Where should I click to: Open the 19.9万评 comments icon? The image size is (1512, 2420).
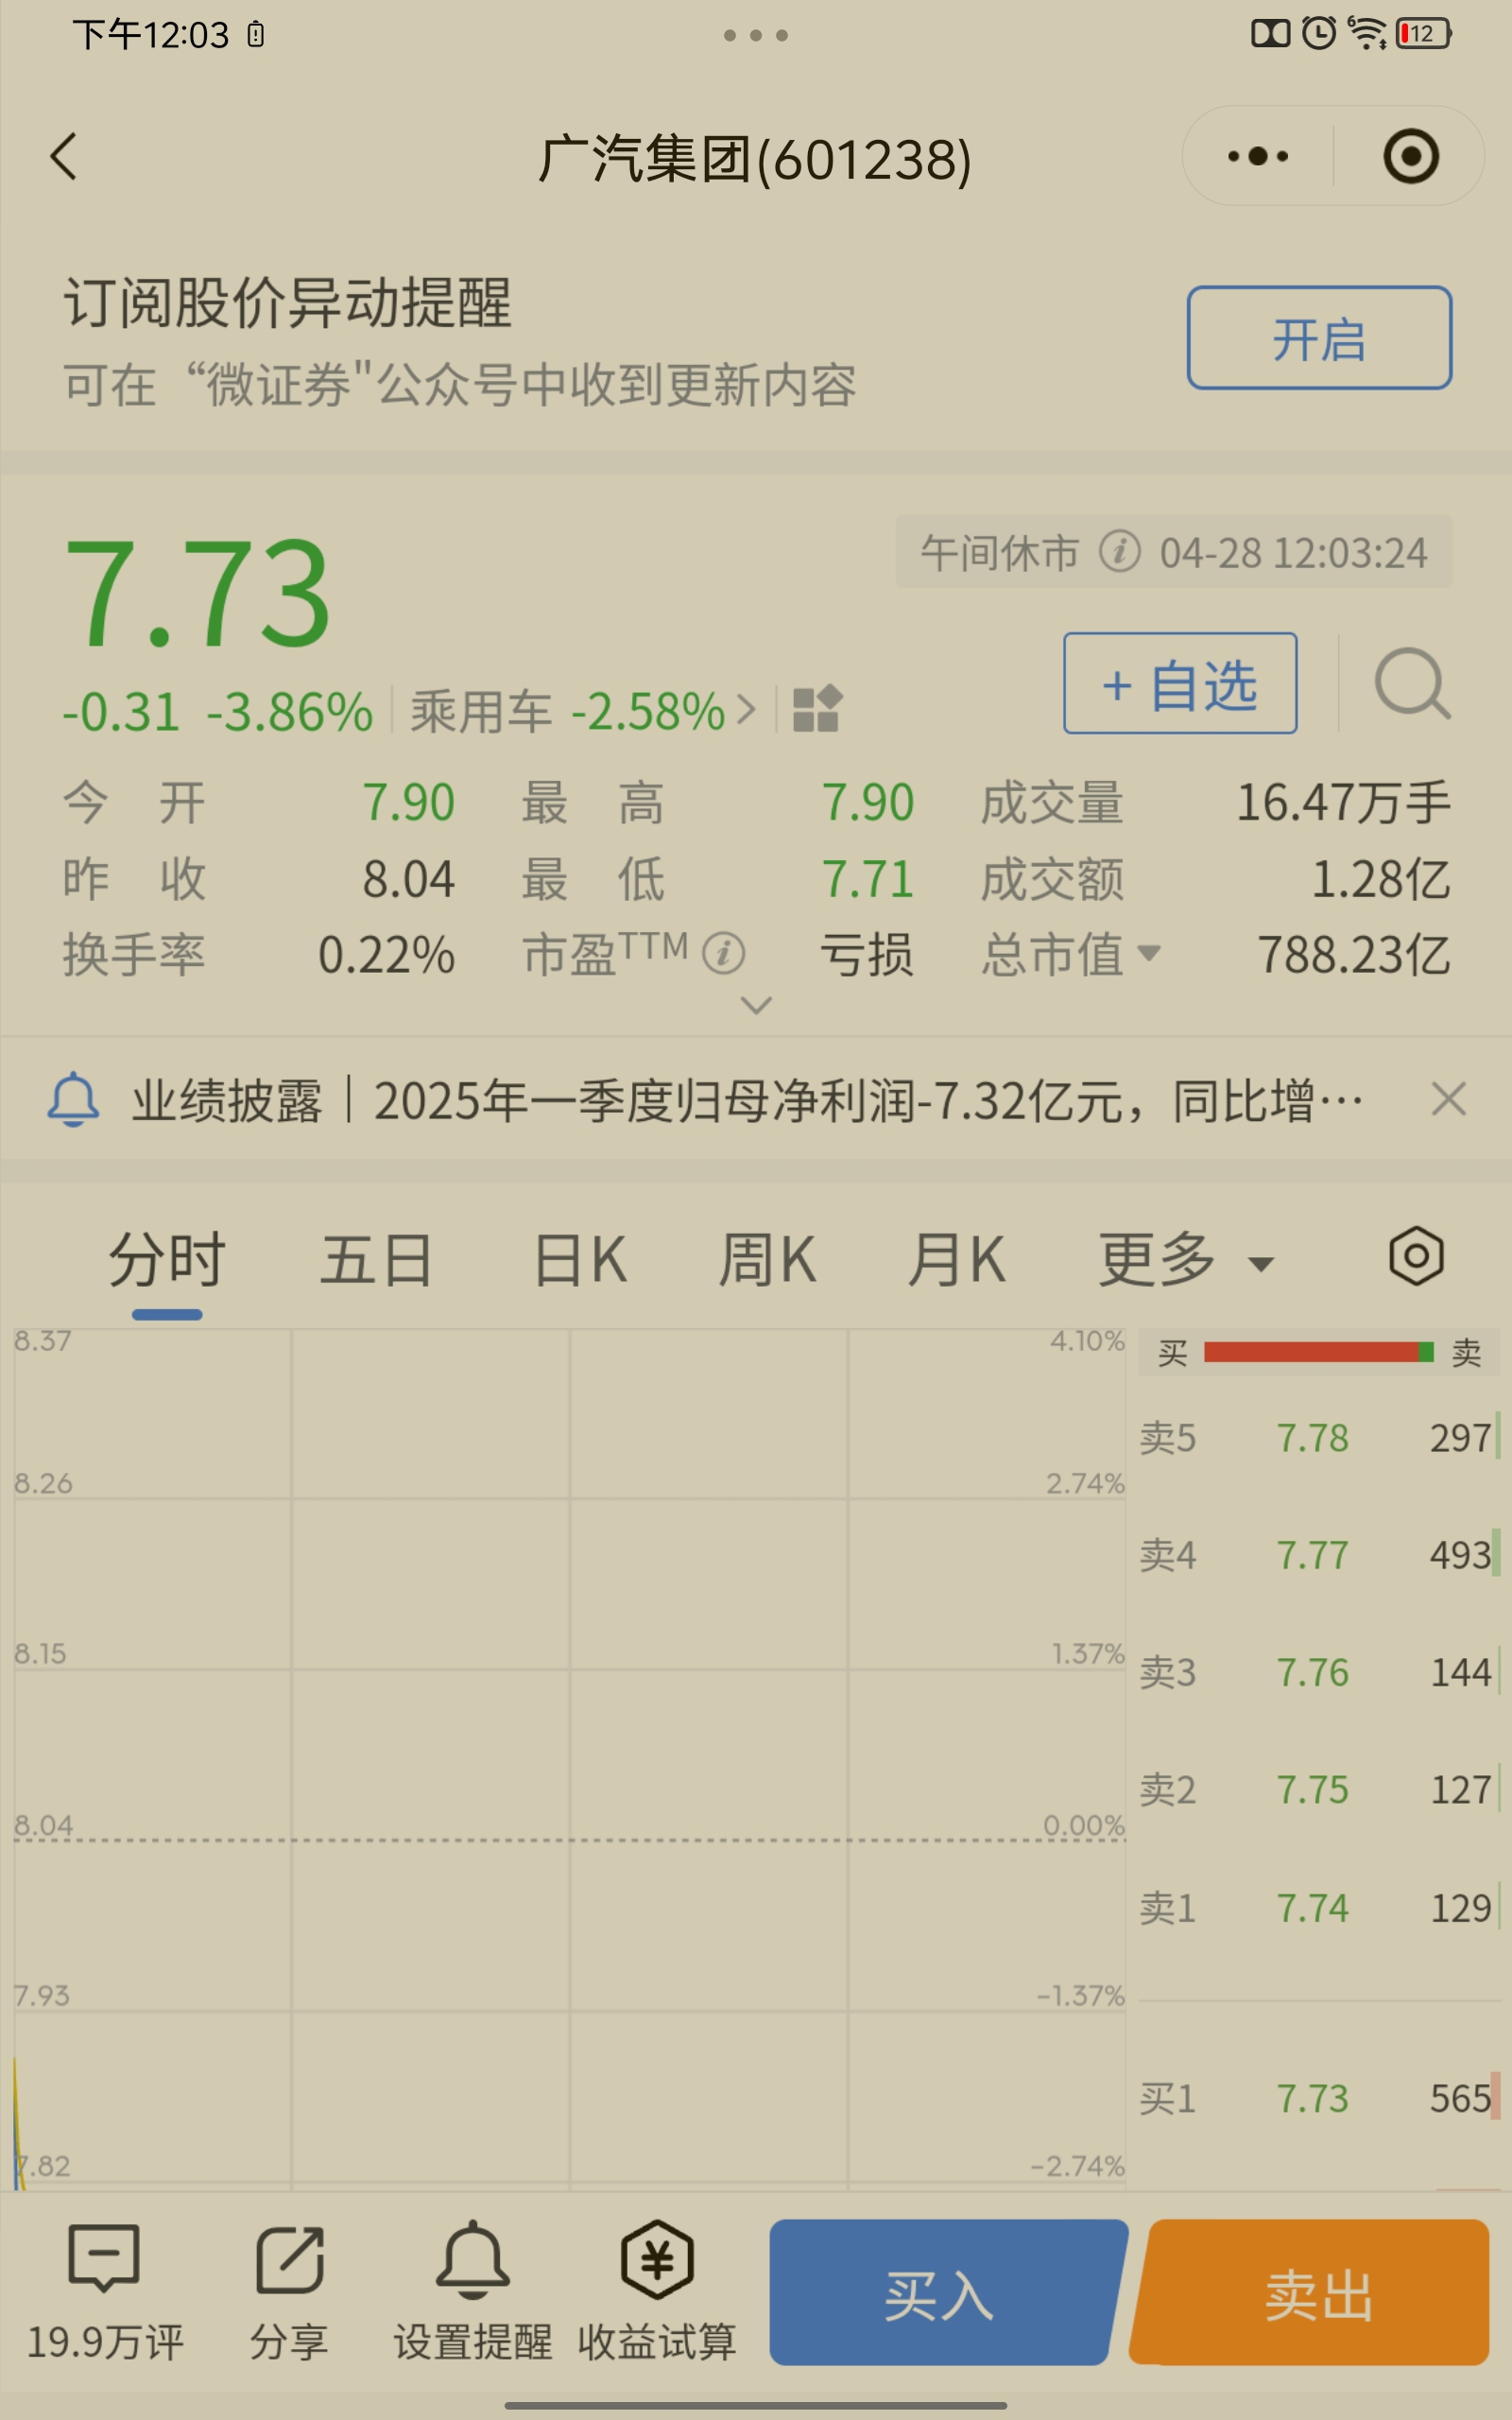coord(103,2258)
